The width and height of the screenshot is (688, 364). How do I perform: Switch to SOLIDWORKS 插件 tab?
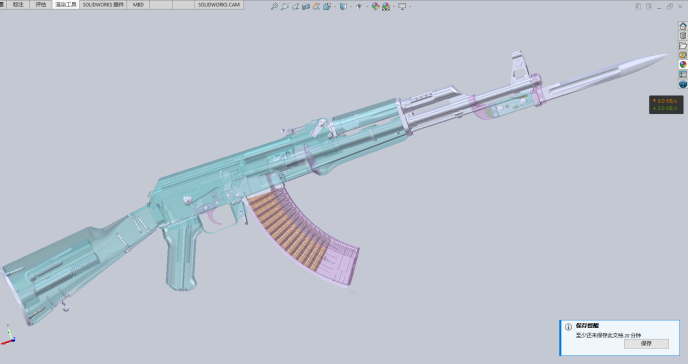pyautogui.click(x=103, y=4)
